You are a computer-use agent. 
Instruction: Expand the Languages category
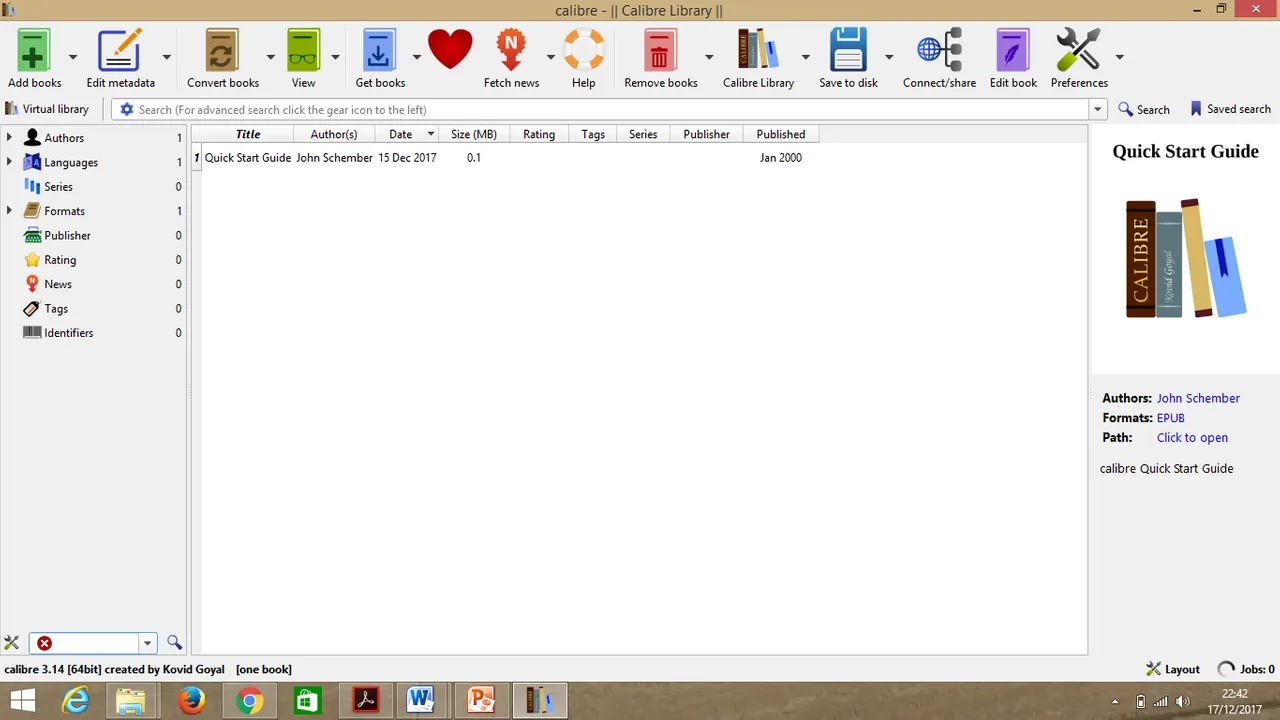click(9, 162)
